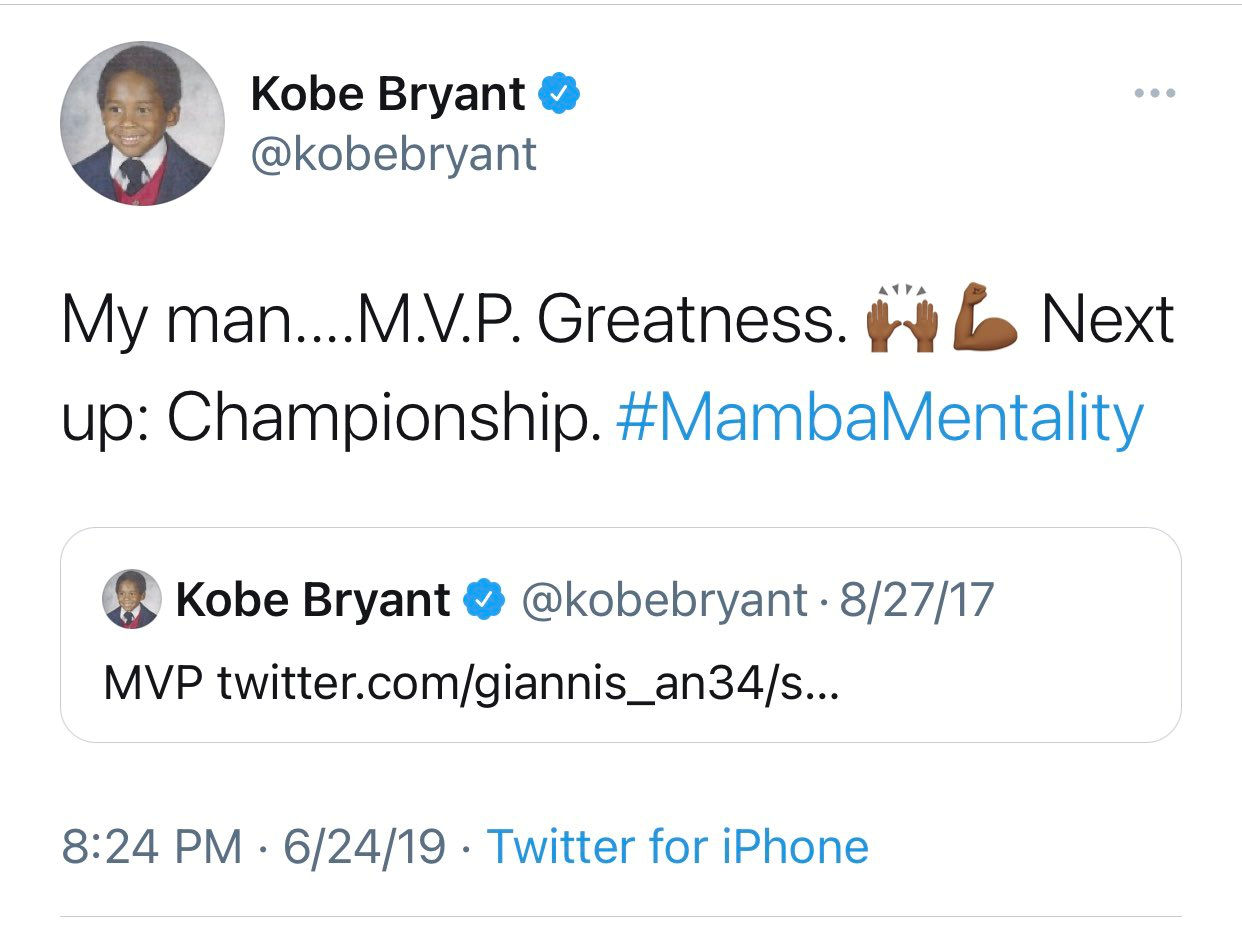Click the 'My man....M.V.P. Greatness.' tweet text
This screenshot has height=929, width=1242.
(450, 320)
